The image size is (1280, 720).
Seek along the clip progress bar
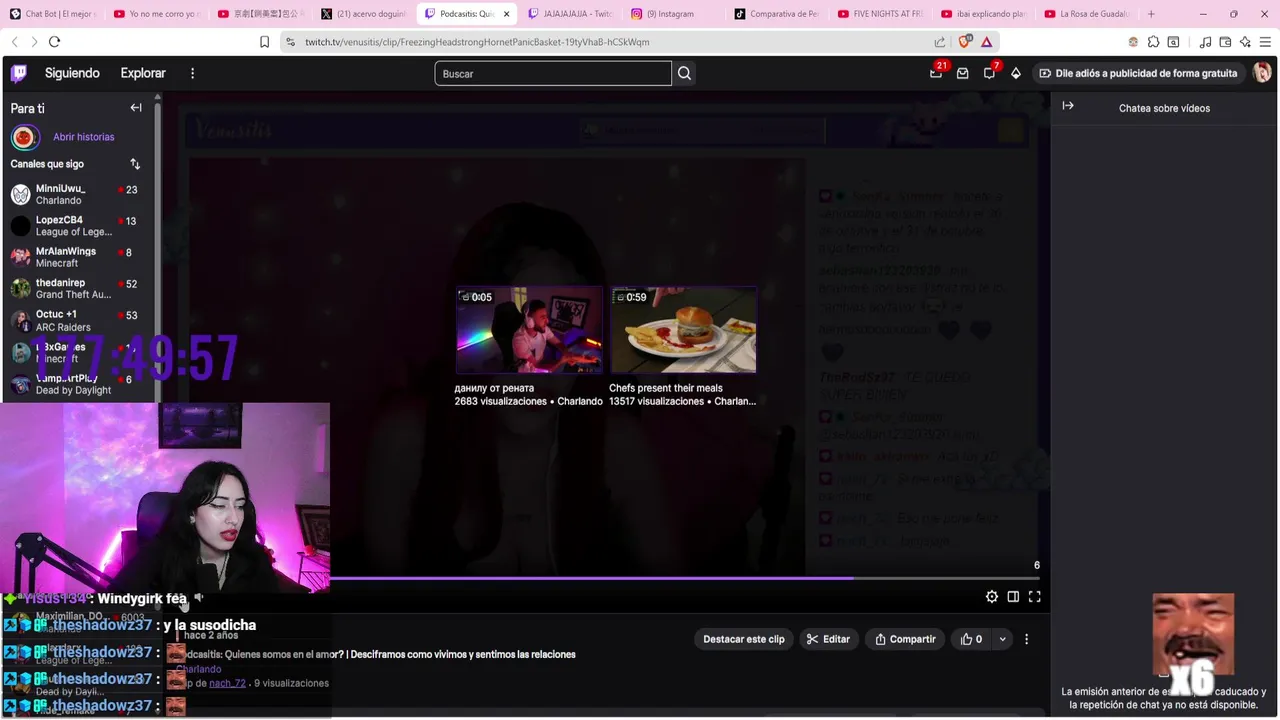point(685,578)
